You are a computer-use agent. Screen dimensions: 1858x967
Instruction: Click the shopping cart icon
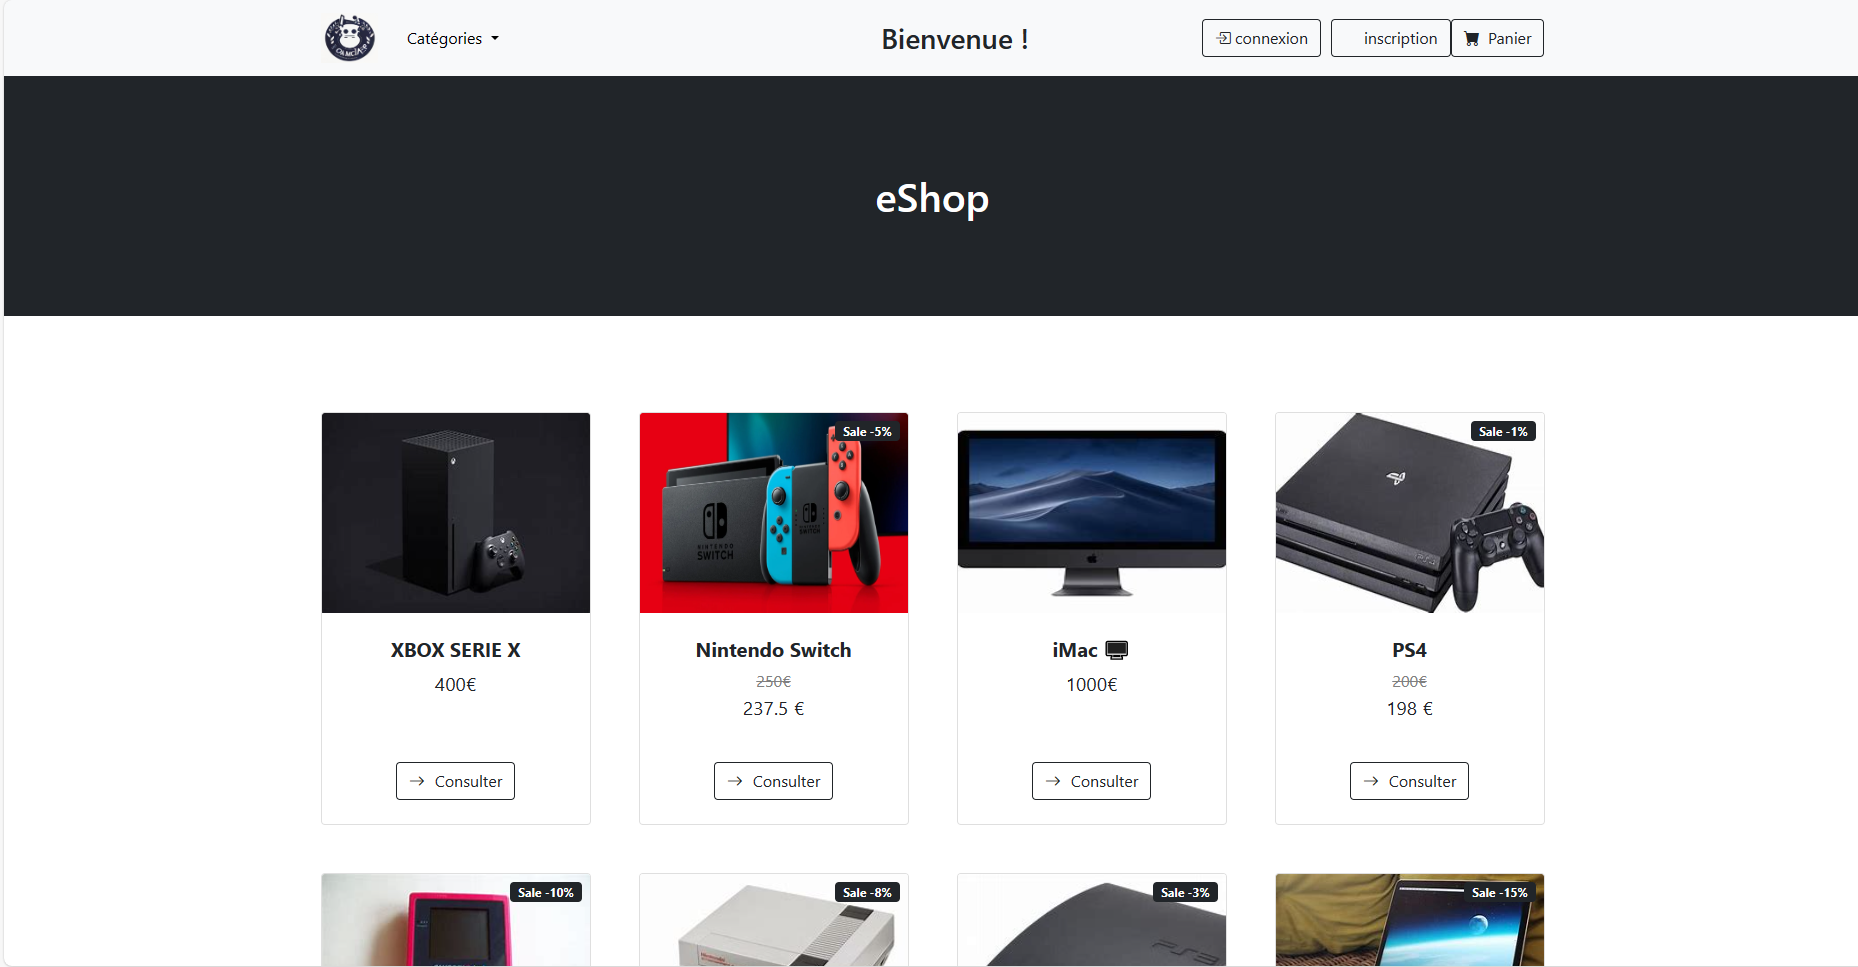1472,39
